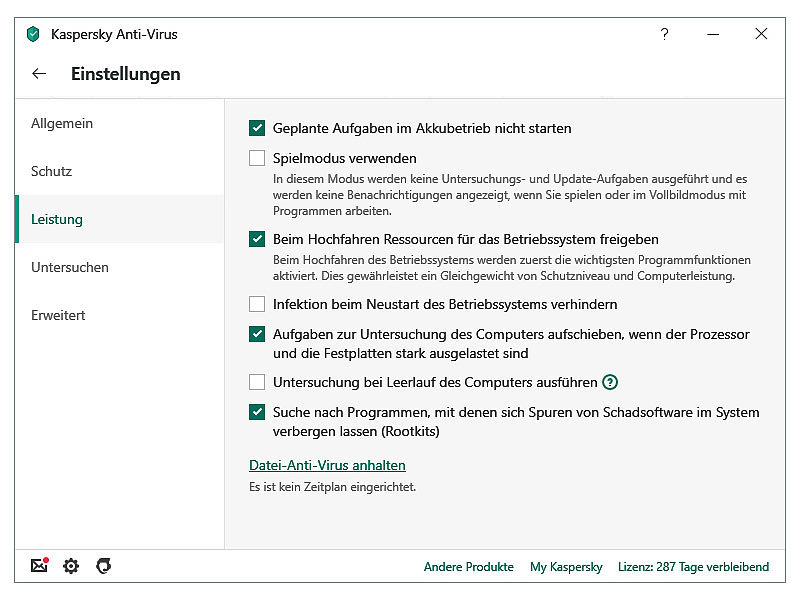Click Lizenz: 287 Tage verbleibend link
This screenshot has width=800, height=600.
point(693,567)
